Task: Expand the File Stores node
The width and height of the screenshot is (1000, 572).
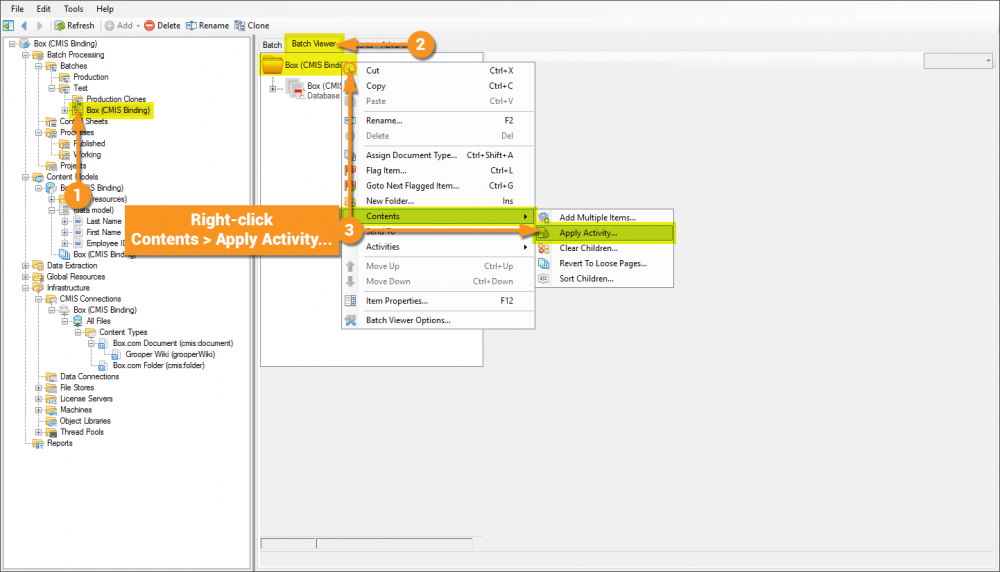Action: 38,388
